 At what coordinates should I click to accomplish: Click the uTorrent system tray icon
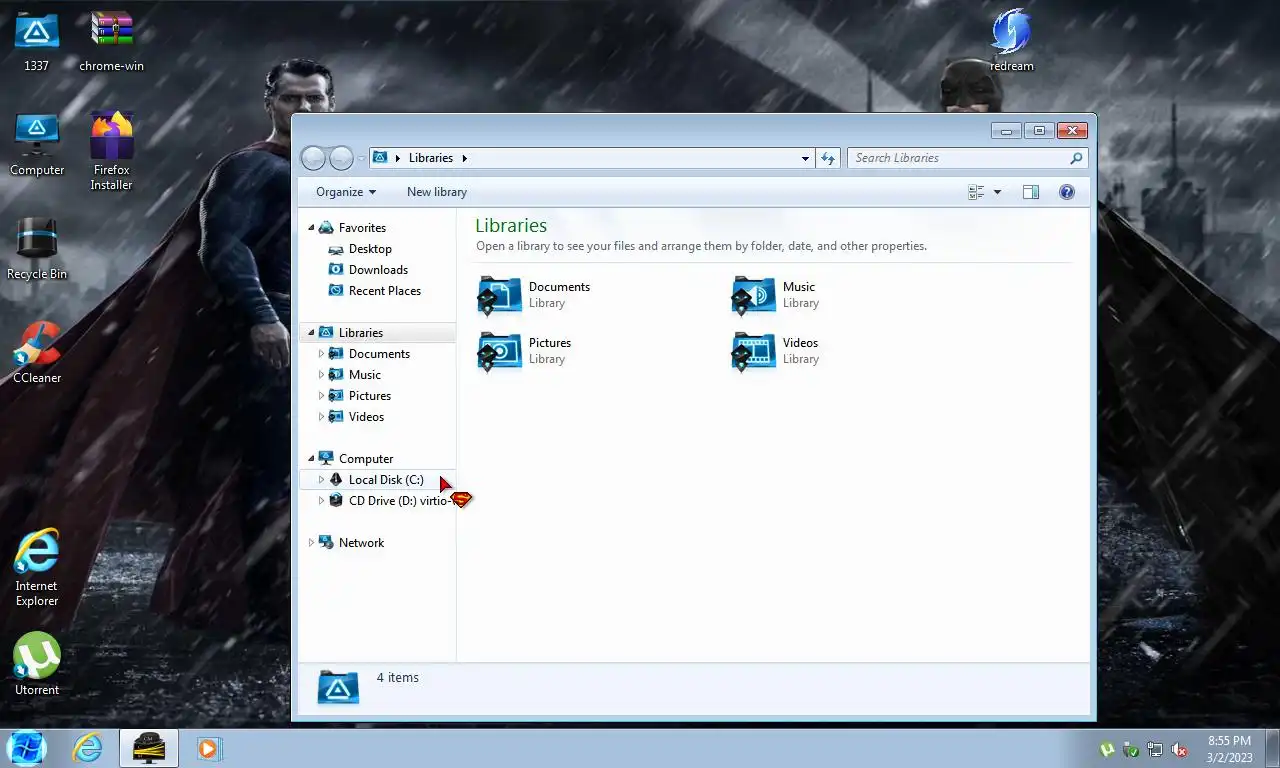(1107, 749)
